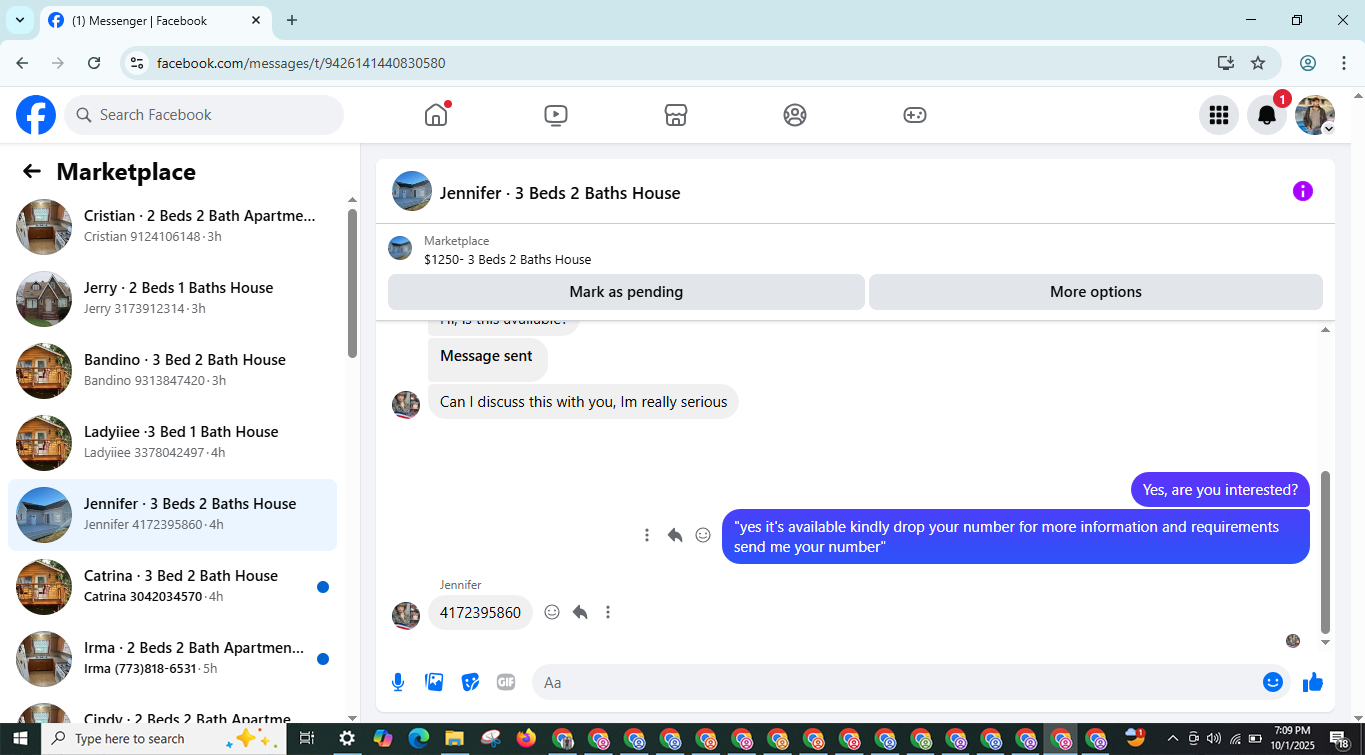Open Irma 2 Beds 2 Bath Apartment chat
Screen dimensions: 1365x755
point(172,659)
